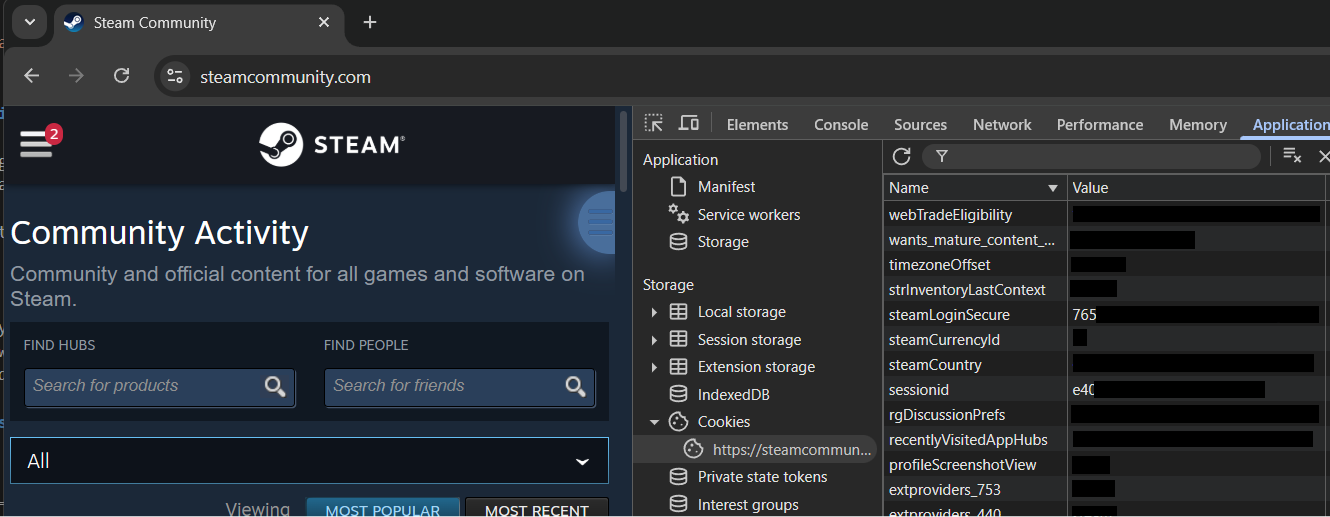
Task: Click the inspect element picker icon
Action: 654,124
